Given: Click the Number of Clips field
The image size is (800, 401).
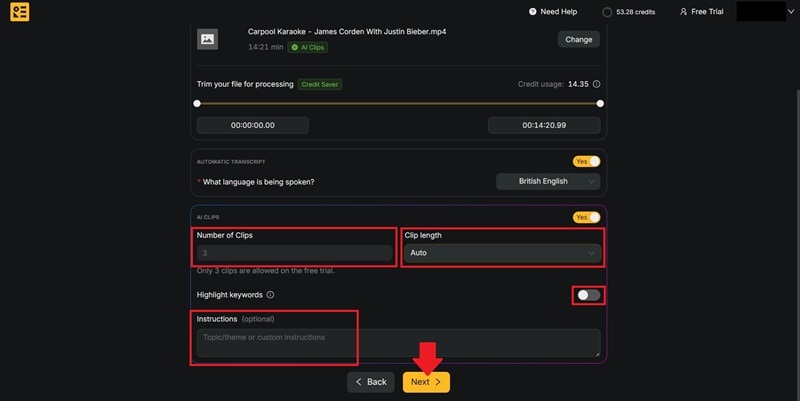Looking at the screenshot, I should tap(294, 253).
